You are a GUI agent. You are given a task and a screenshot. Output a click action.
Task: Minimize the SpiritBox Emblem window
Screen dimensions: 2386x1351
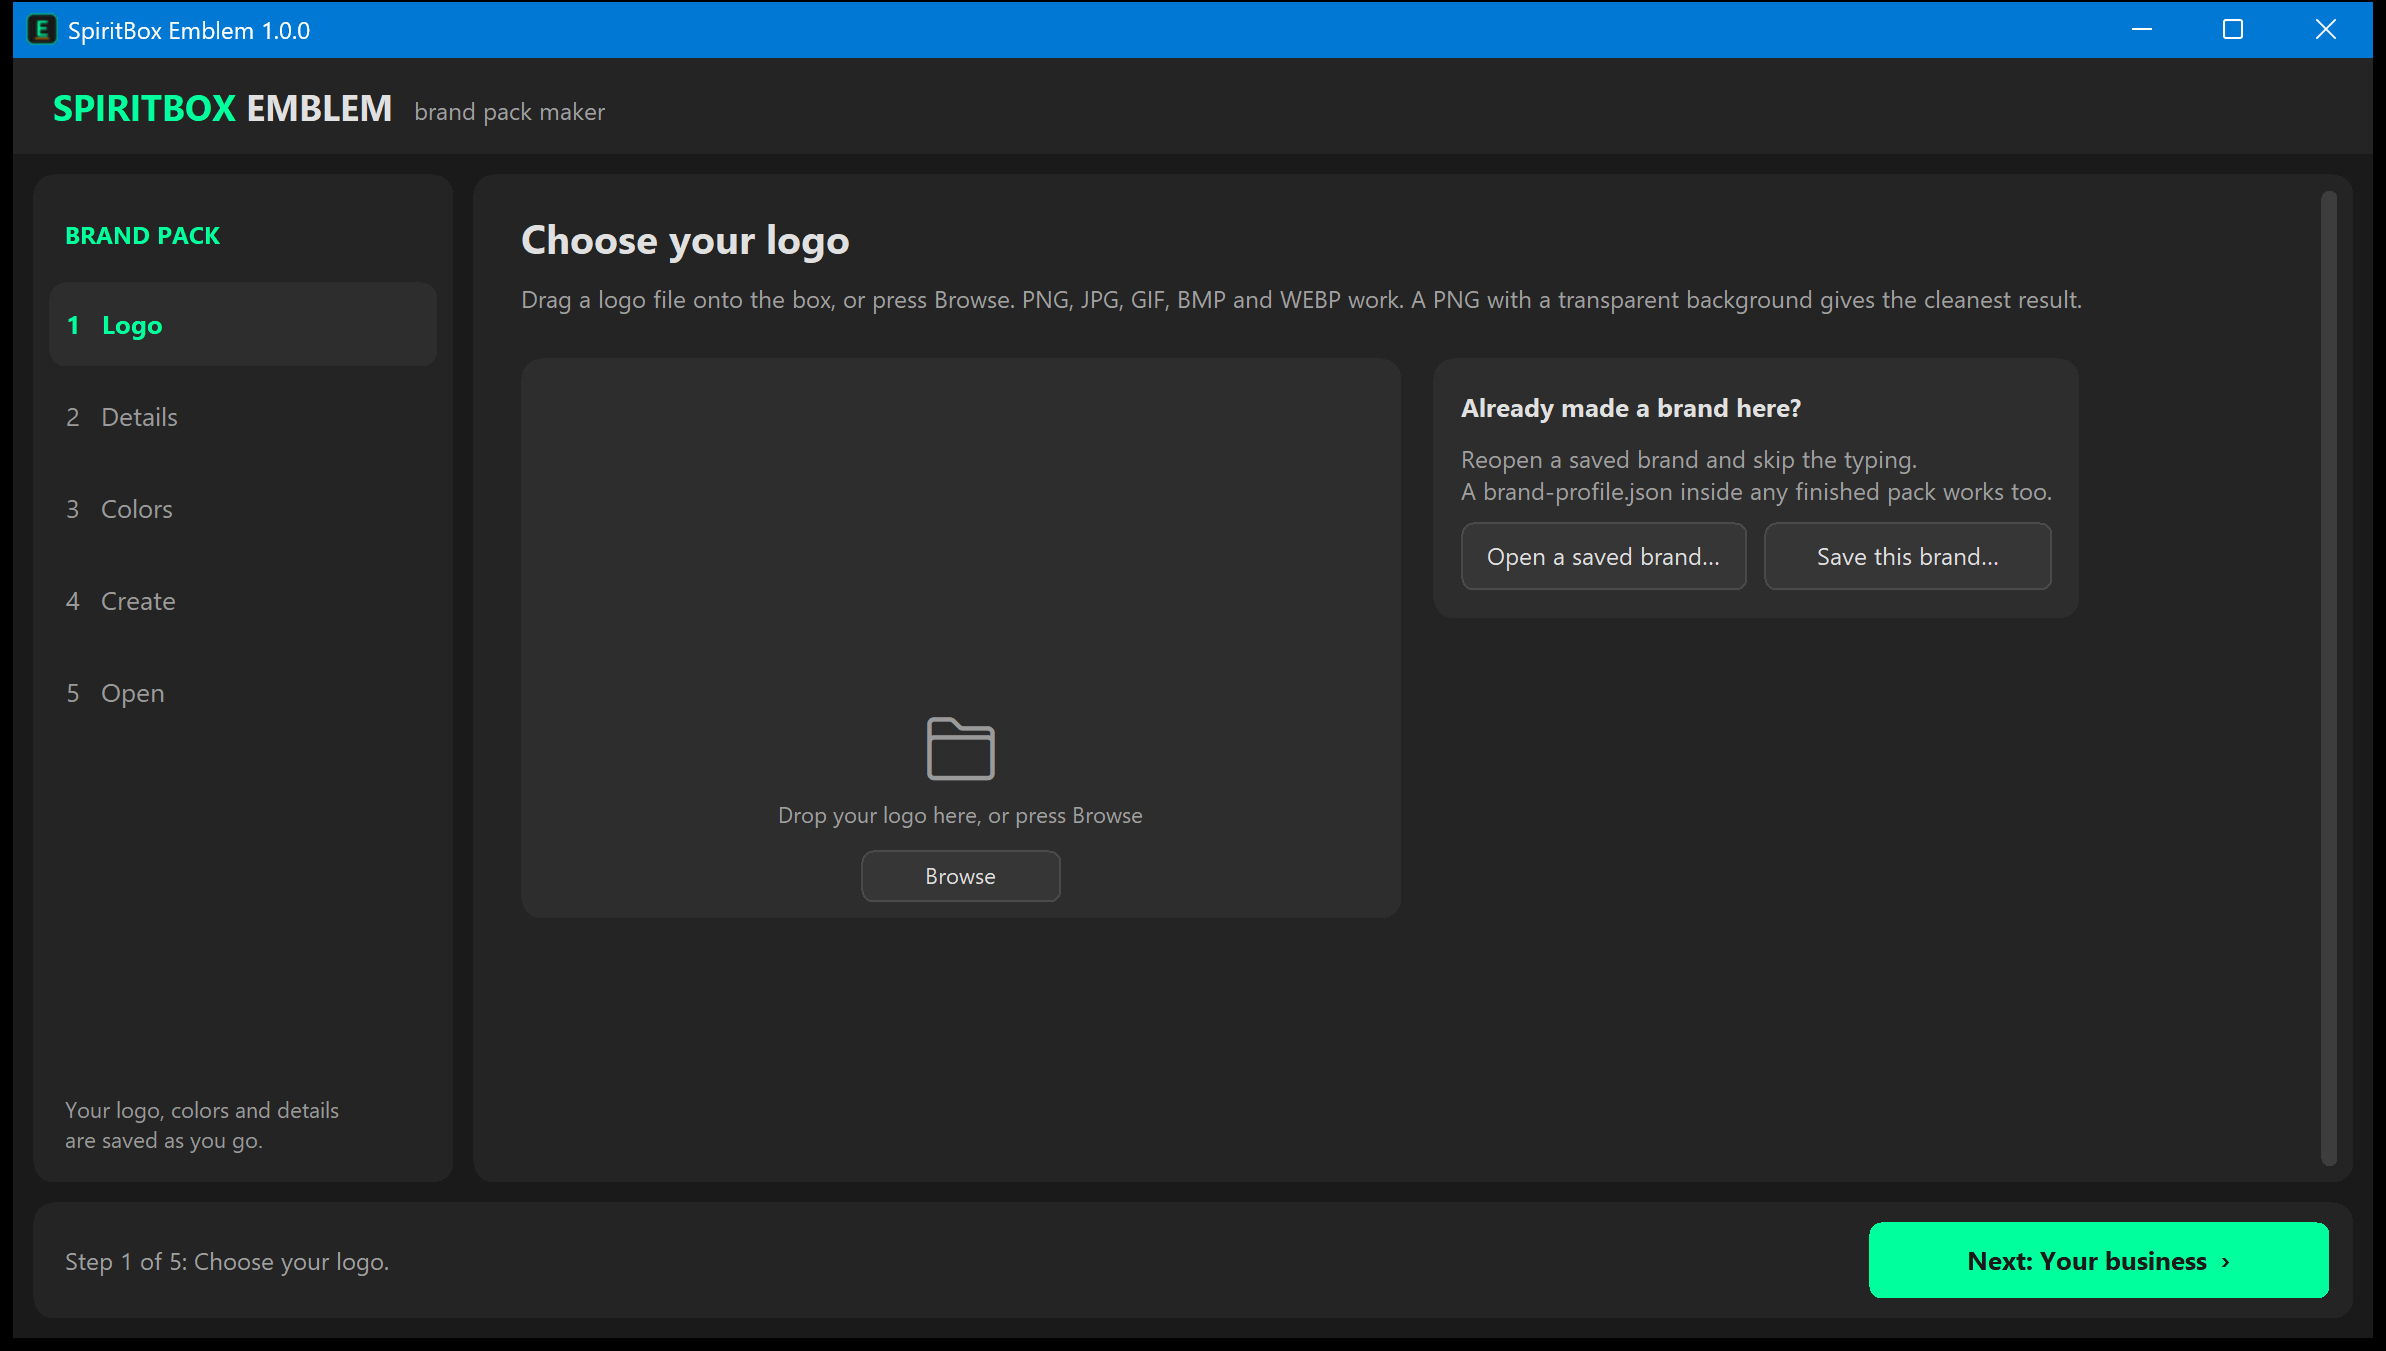click(2141, 30)
